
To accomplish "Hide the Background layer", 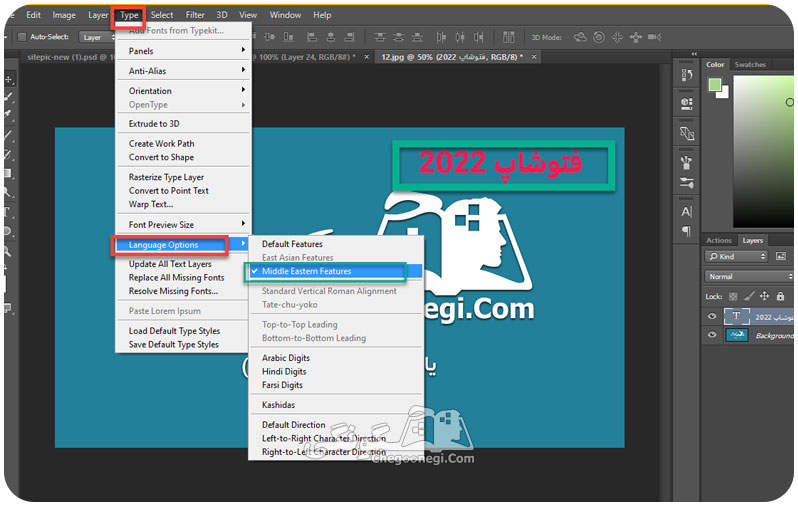I will (712, 334).
